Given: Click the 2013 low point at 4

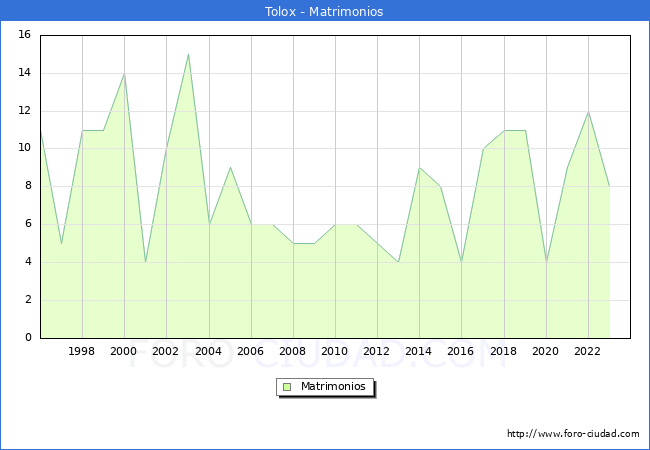Looking at the screenshot, I should tap(398, 262).
